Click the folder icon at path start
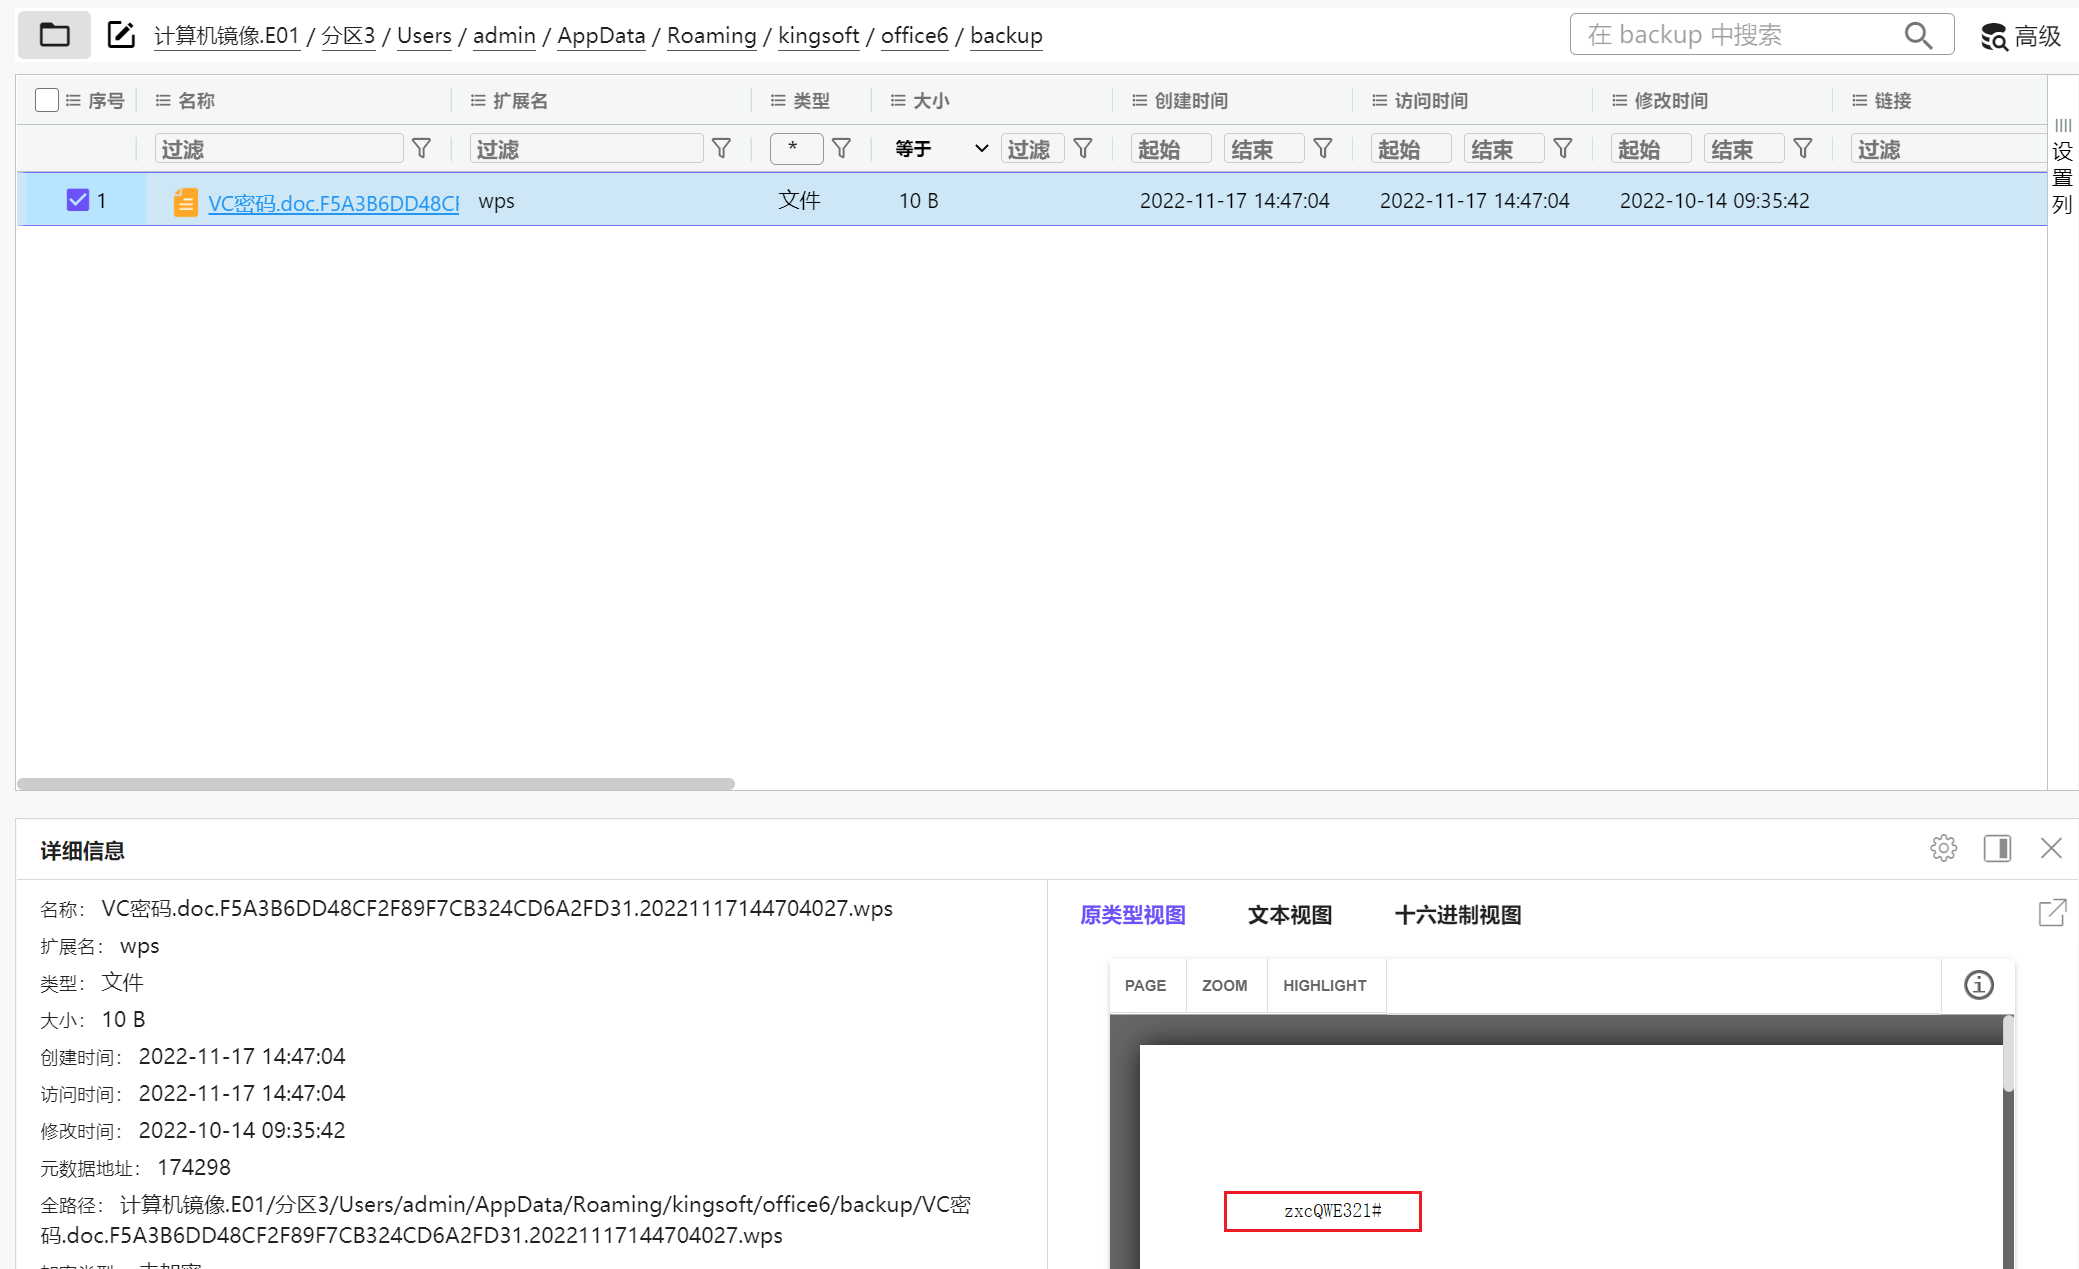 coord(54,35)
